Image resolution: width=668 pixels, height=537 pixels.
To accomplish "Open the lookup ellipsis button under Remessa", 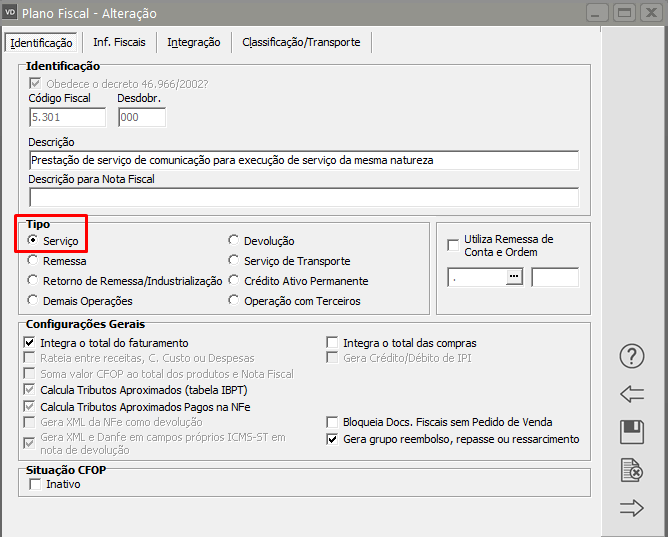I will [x=515, y=278].
